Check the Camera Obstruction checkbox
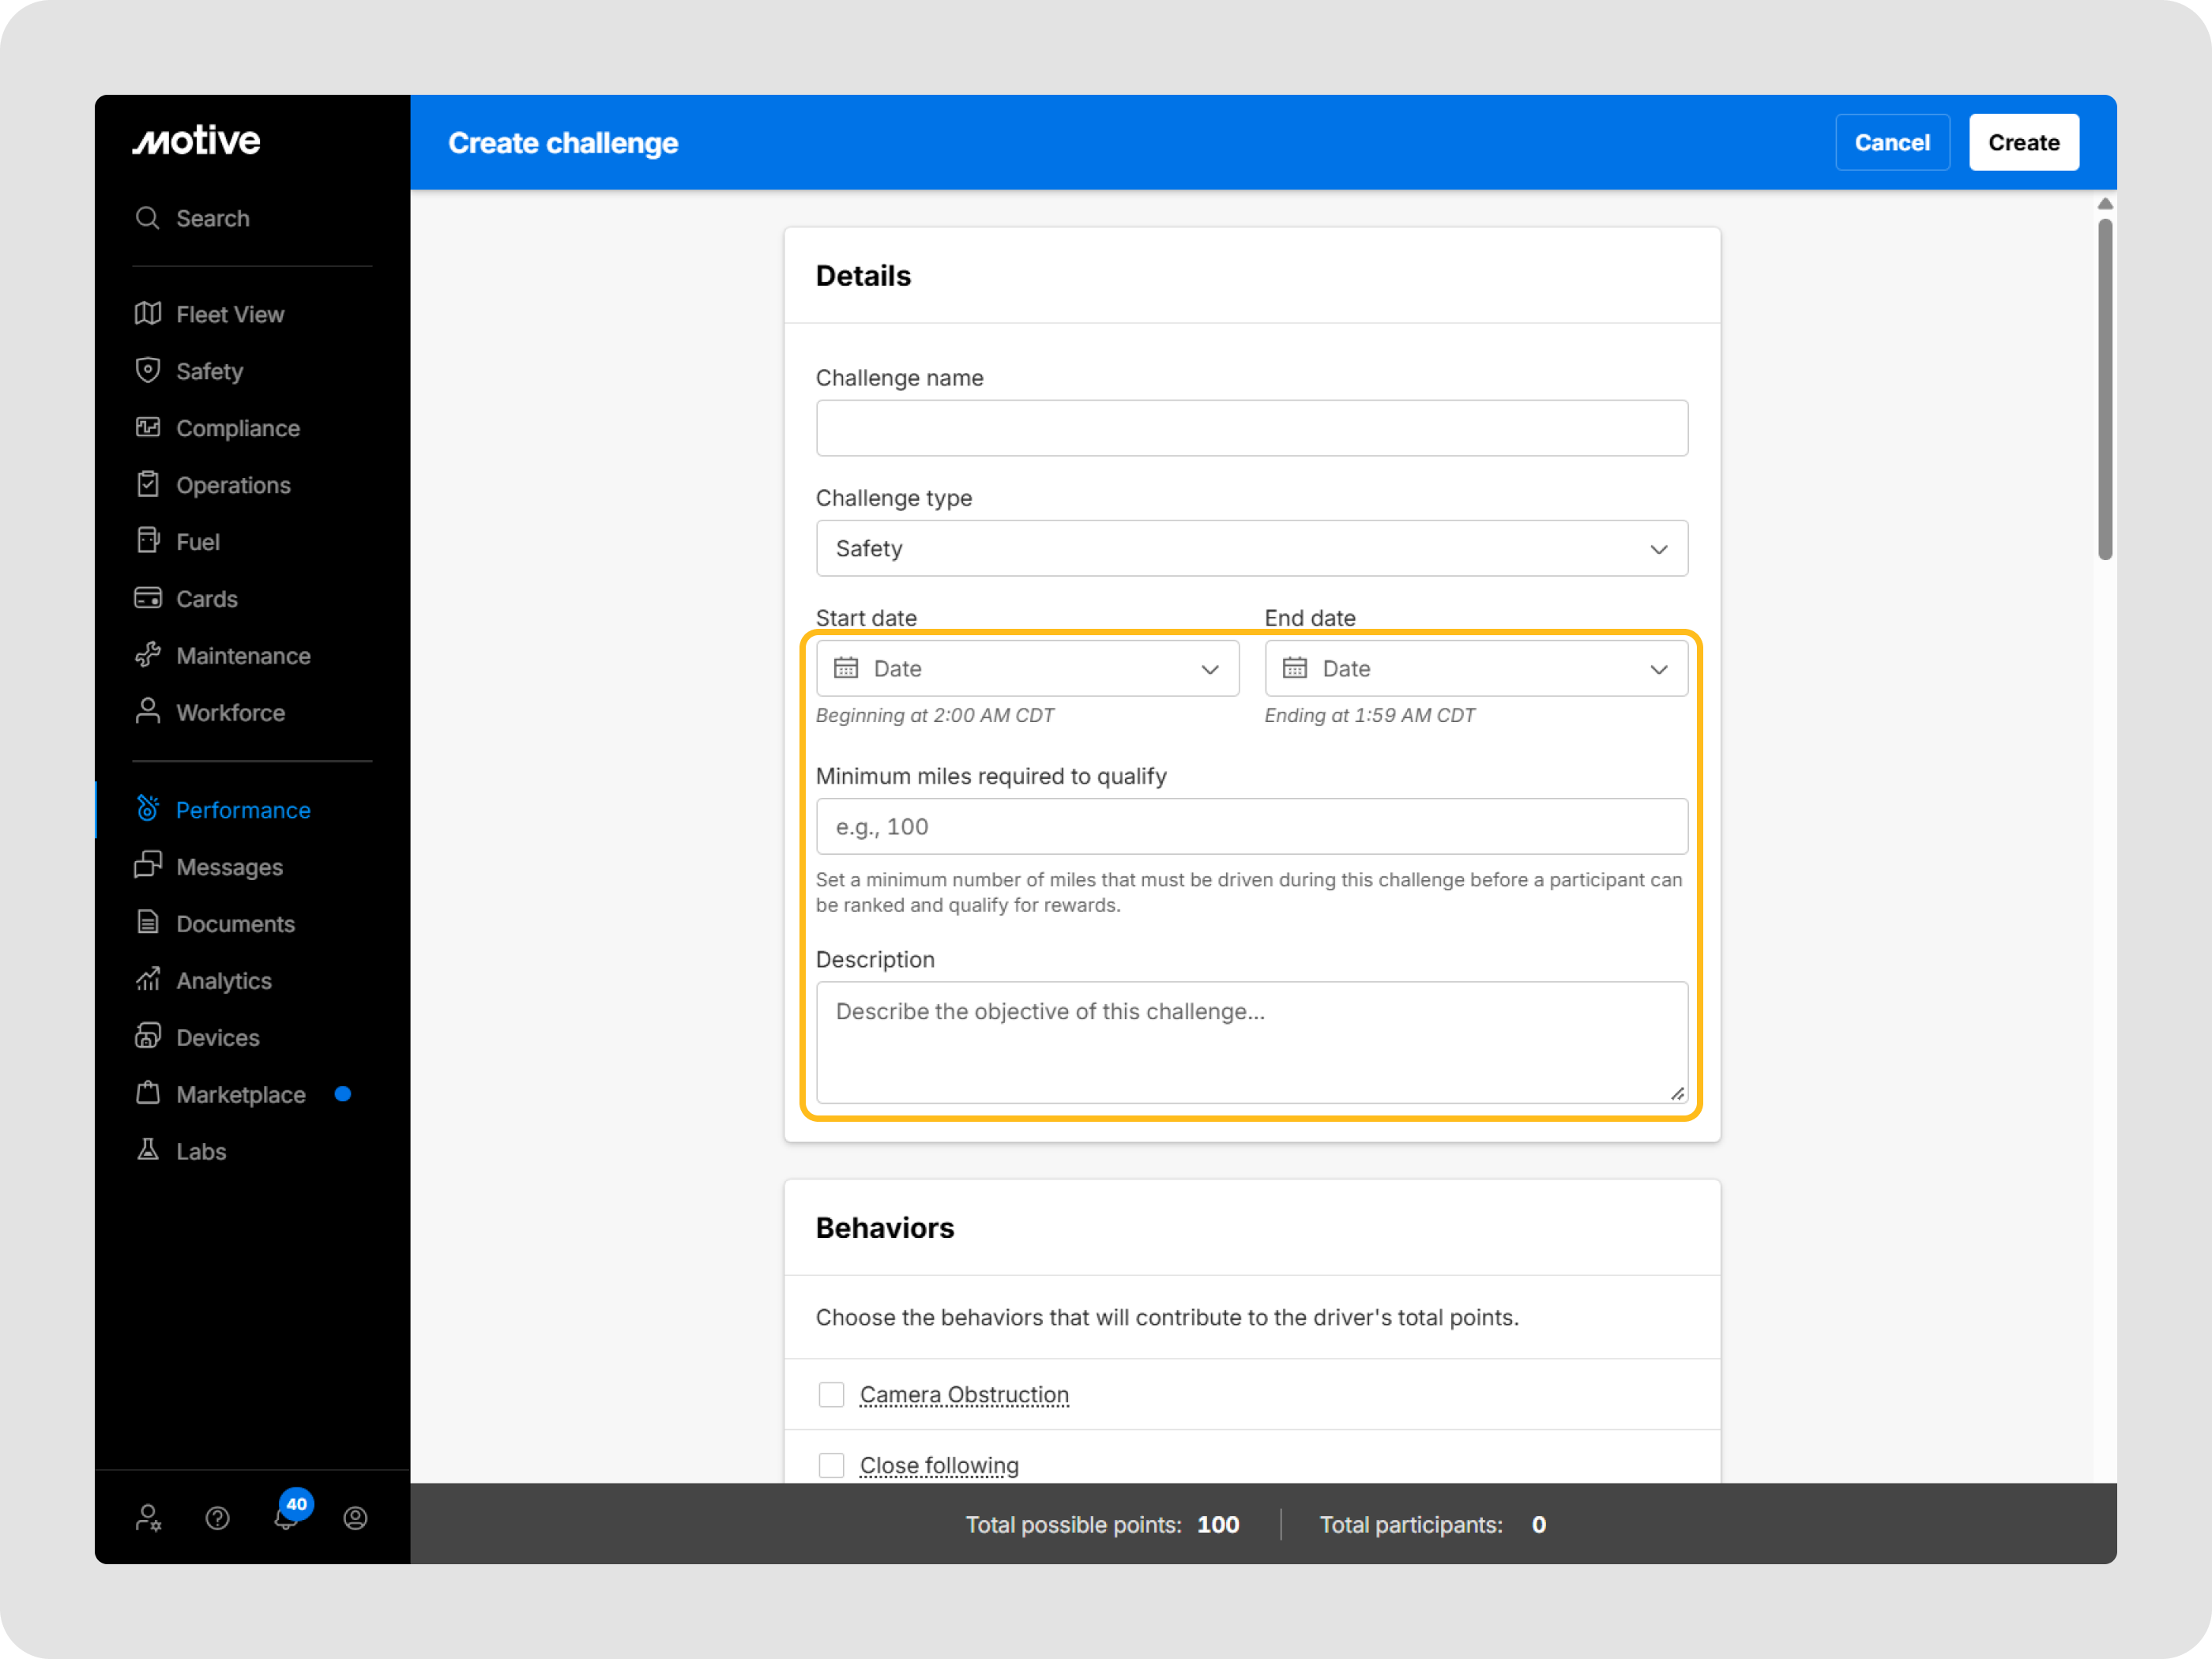Image resolution: width=2212 pixels, height=1659 pixels. [x=832, y=1394]
